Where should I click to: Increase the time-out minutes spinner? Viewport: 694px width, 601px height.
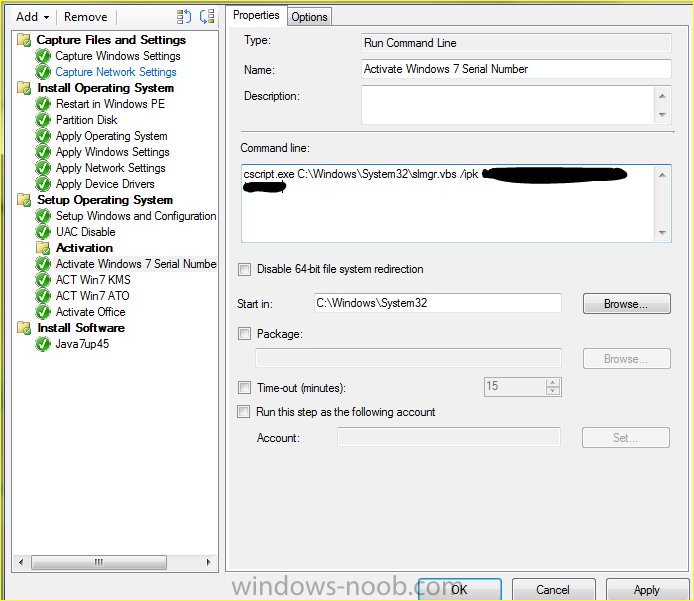[x=553, y=383]
